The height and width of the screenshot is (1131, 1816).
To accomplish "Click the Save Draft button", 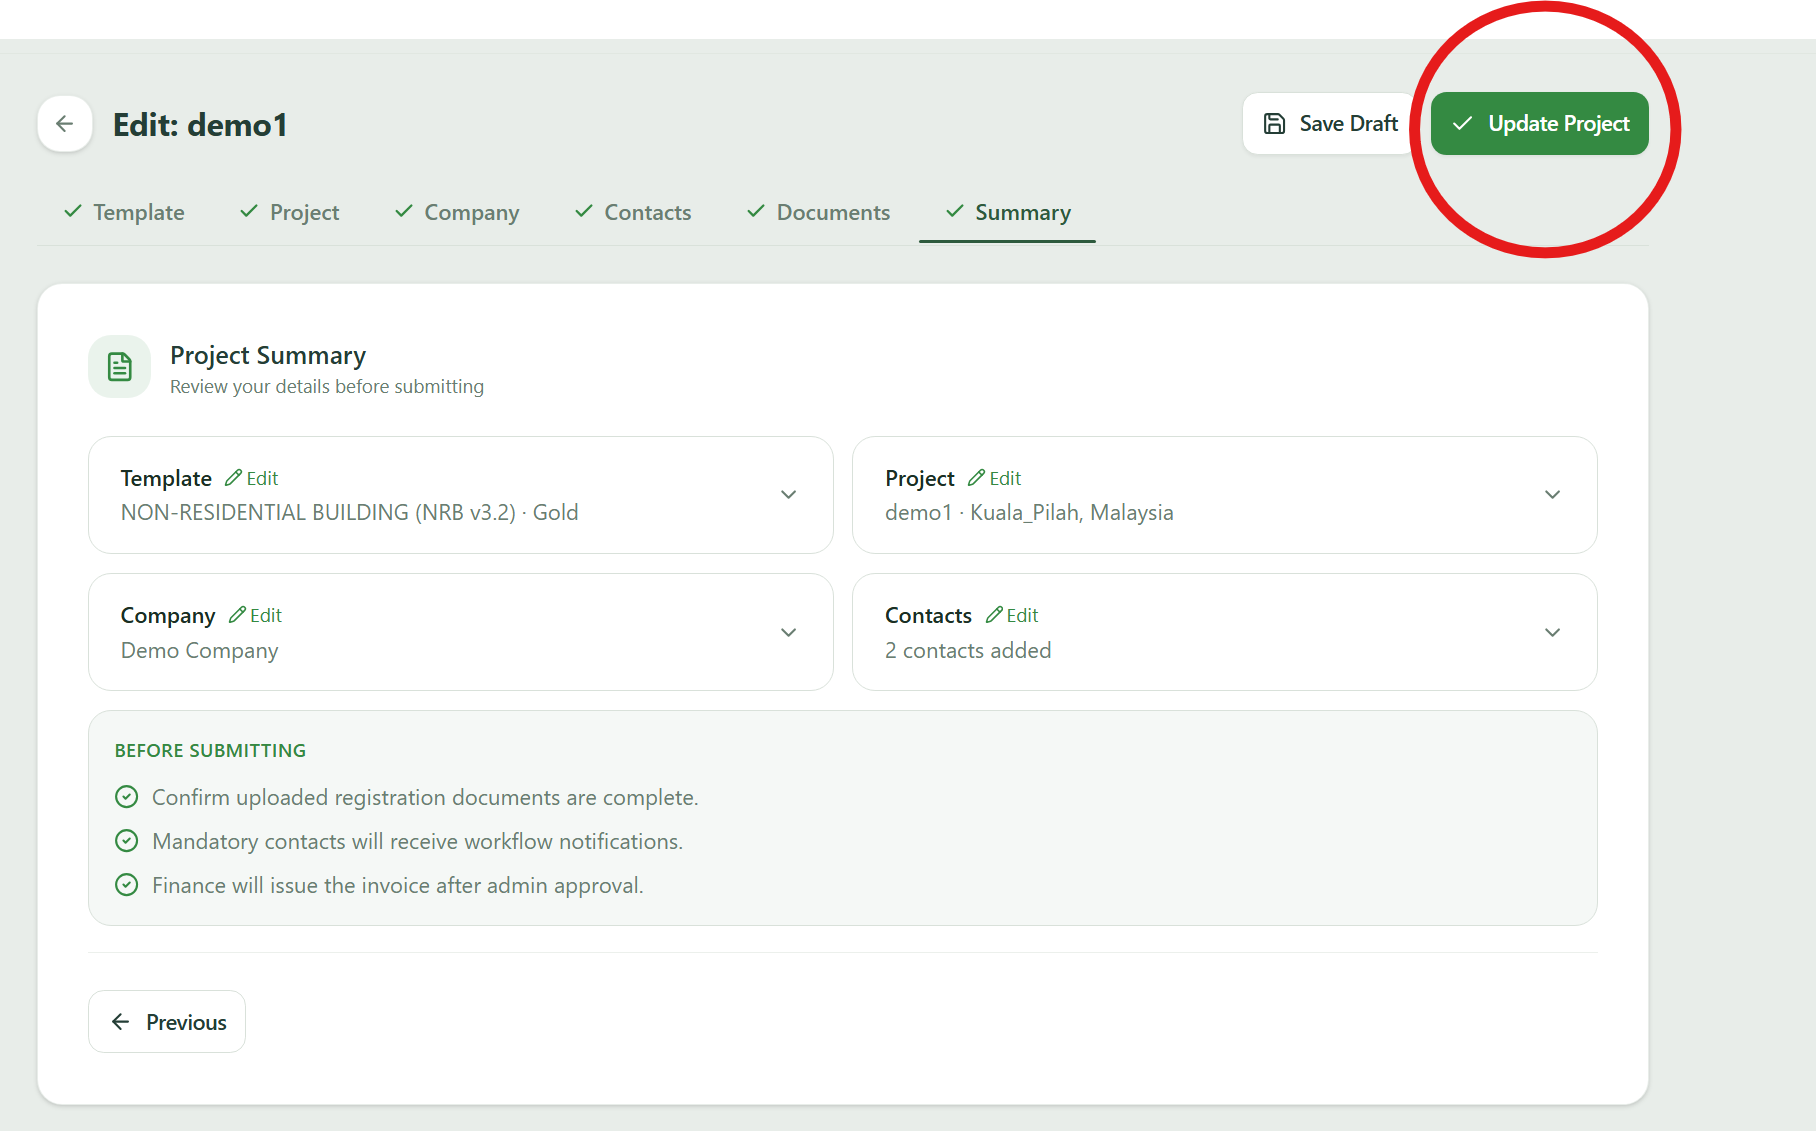I will [1330, 124].
